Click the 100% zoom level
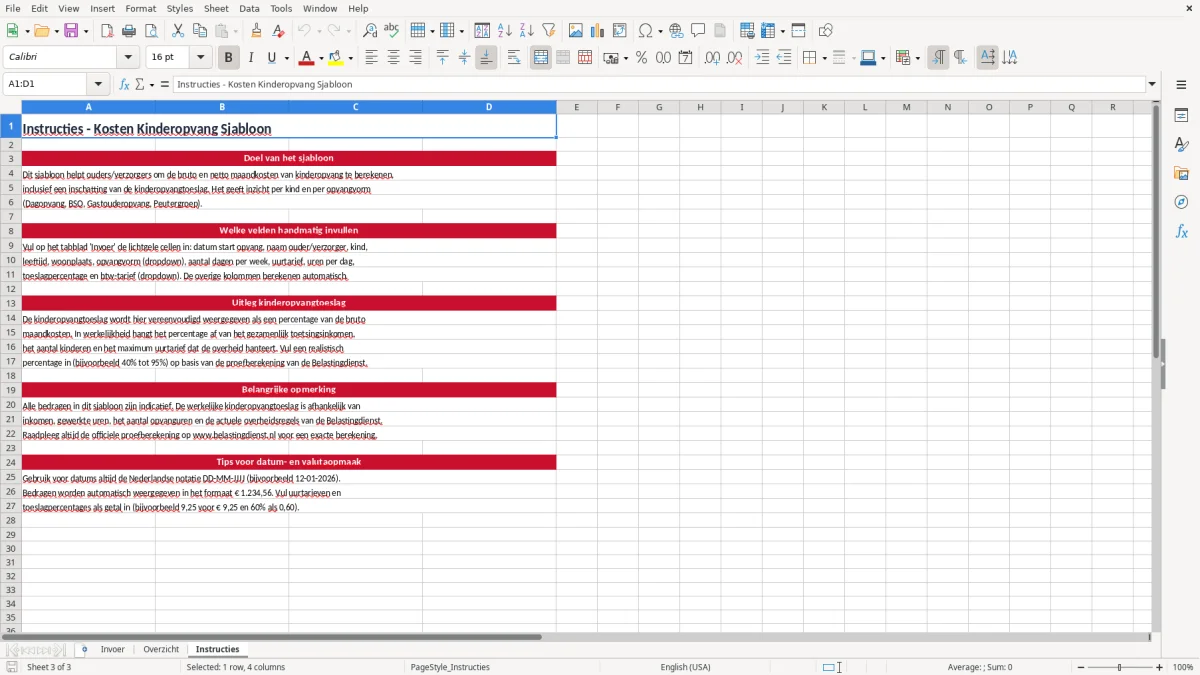This screenshot has height=675, width=1200. (1183, 667)
